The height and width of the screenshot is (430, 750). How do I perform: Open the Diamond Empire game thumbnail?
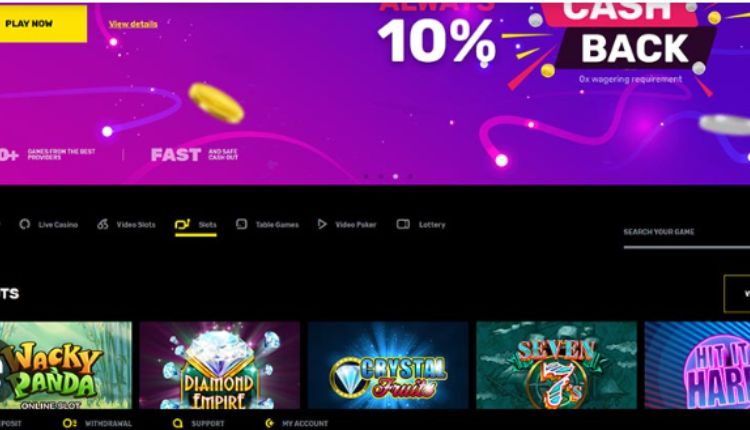(x=220, y=365)
